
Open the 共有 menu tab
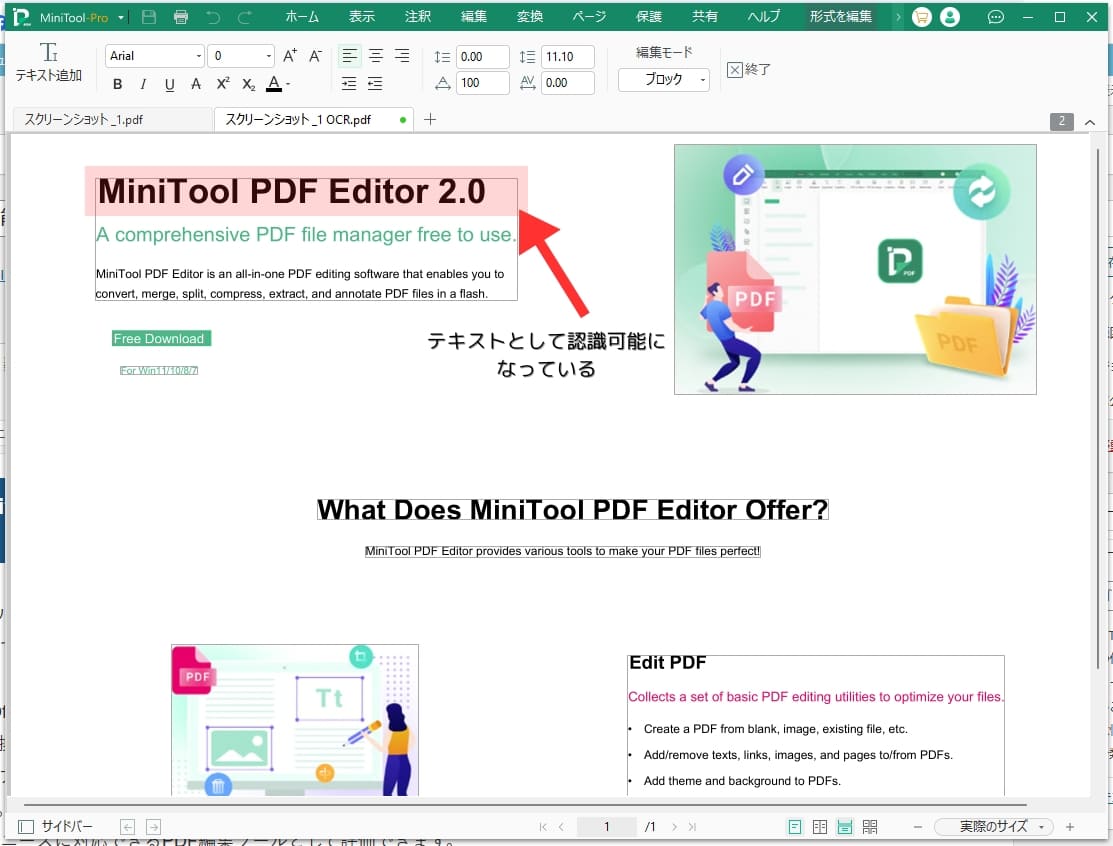(705, 16)
